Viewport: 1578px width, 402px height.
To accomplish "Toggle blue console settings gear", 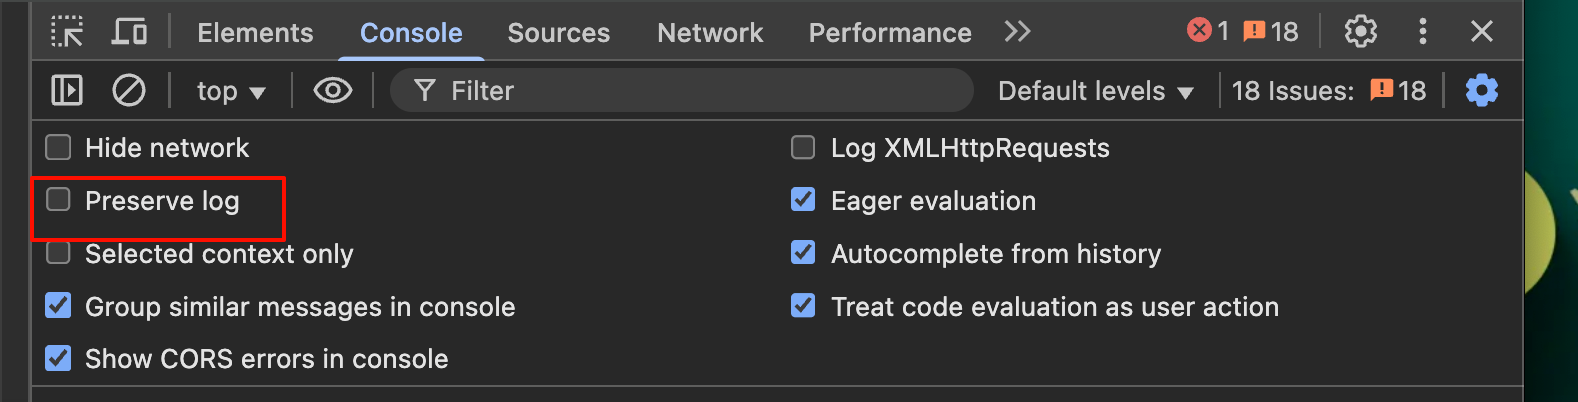I will coord(1481,91).
